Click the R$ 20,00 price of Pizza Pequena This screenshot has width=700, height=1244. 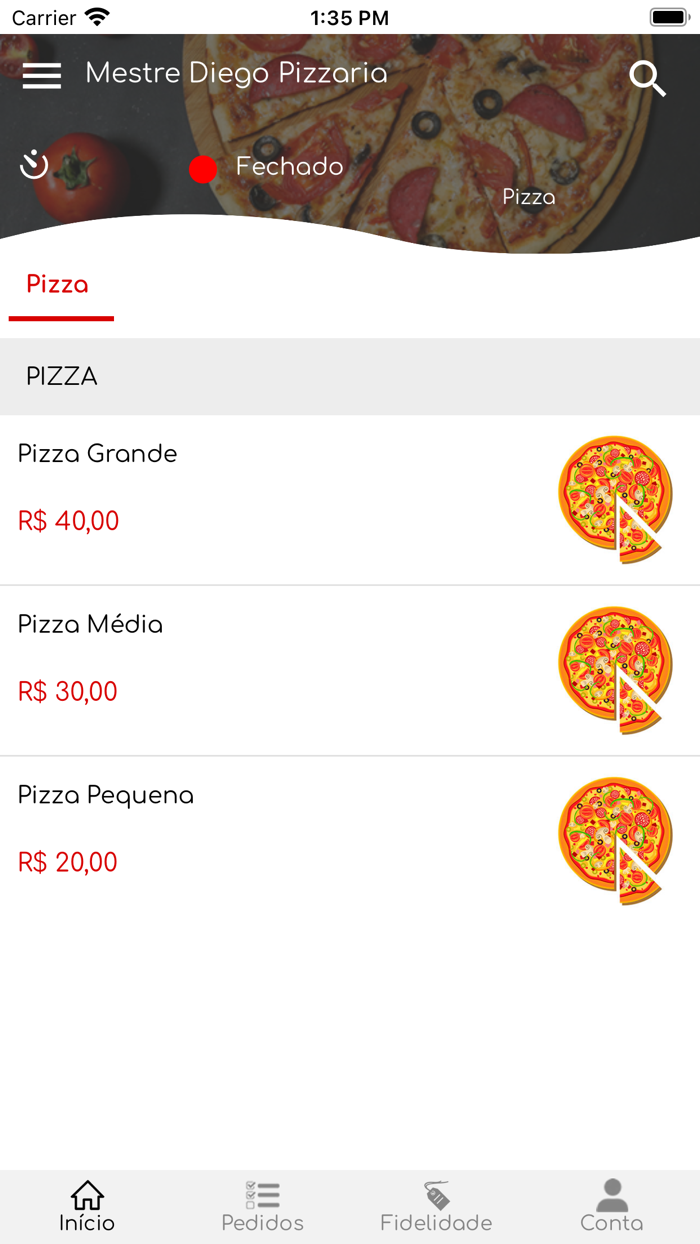tap(66, 862)
